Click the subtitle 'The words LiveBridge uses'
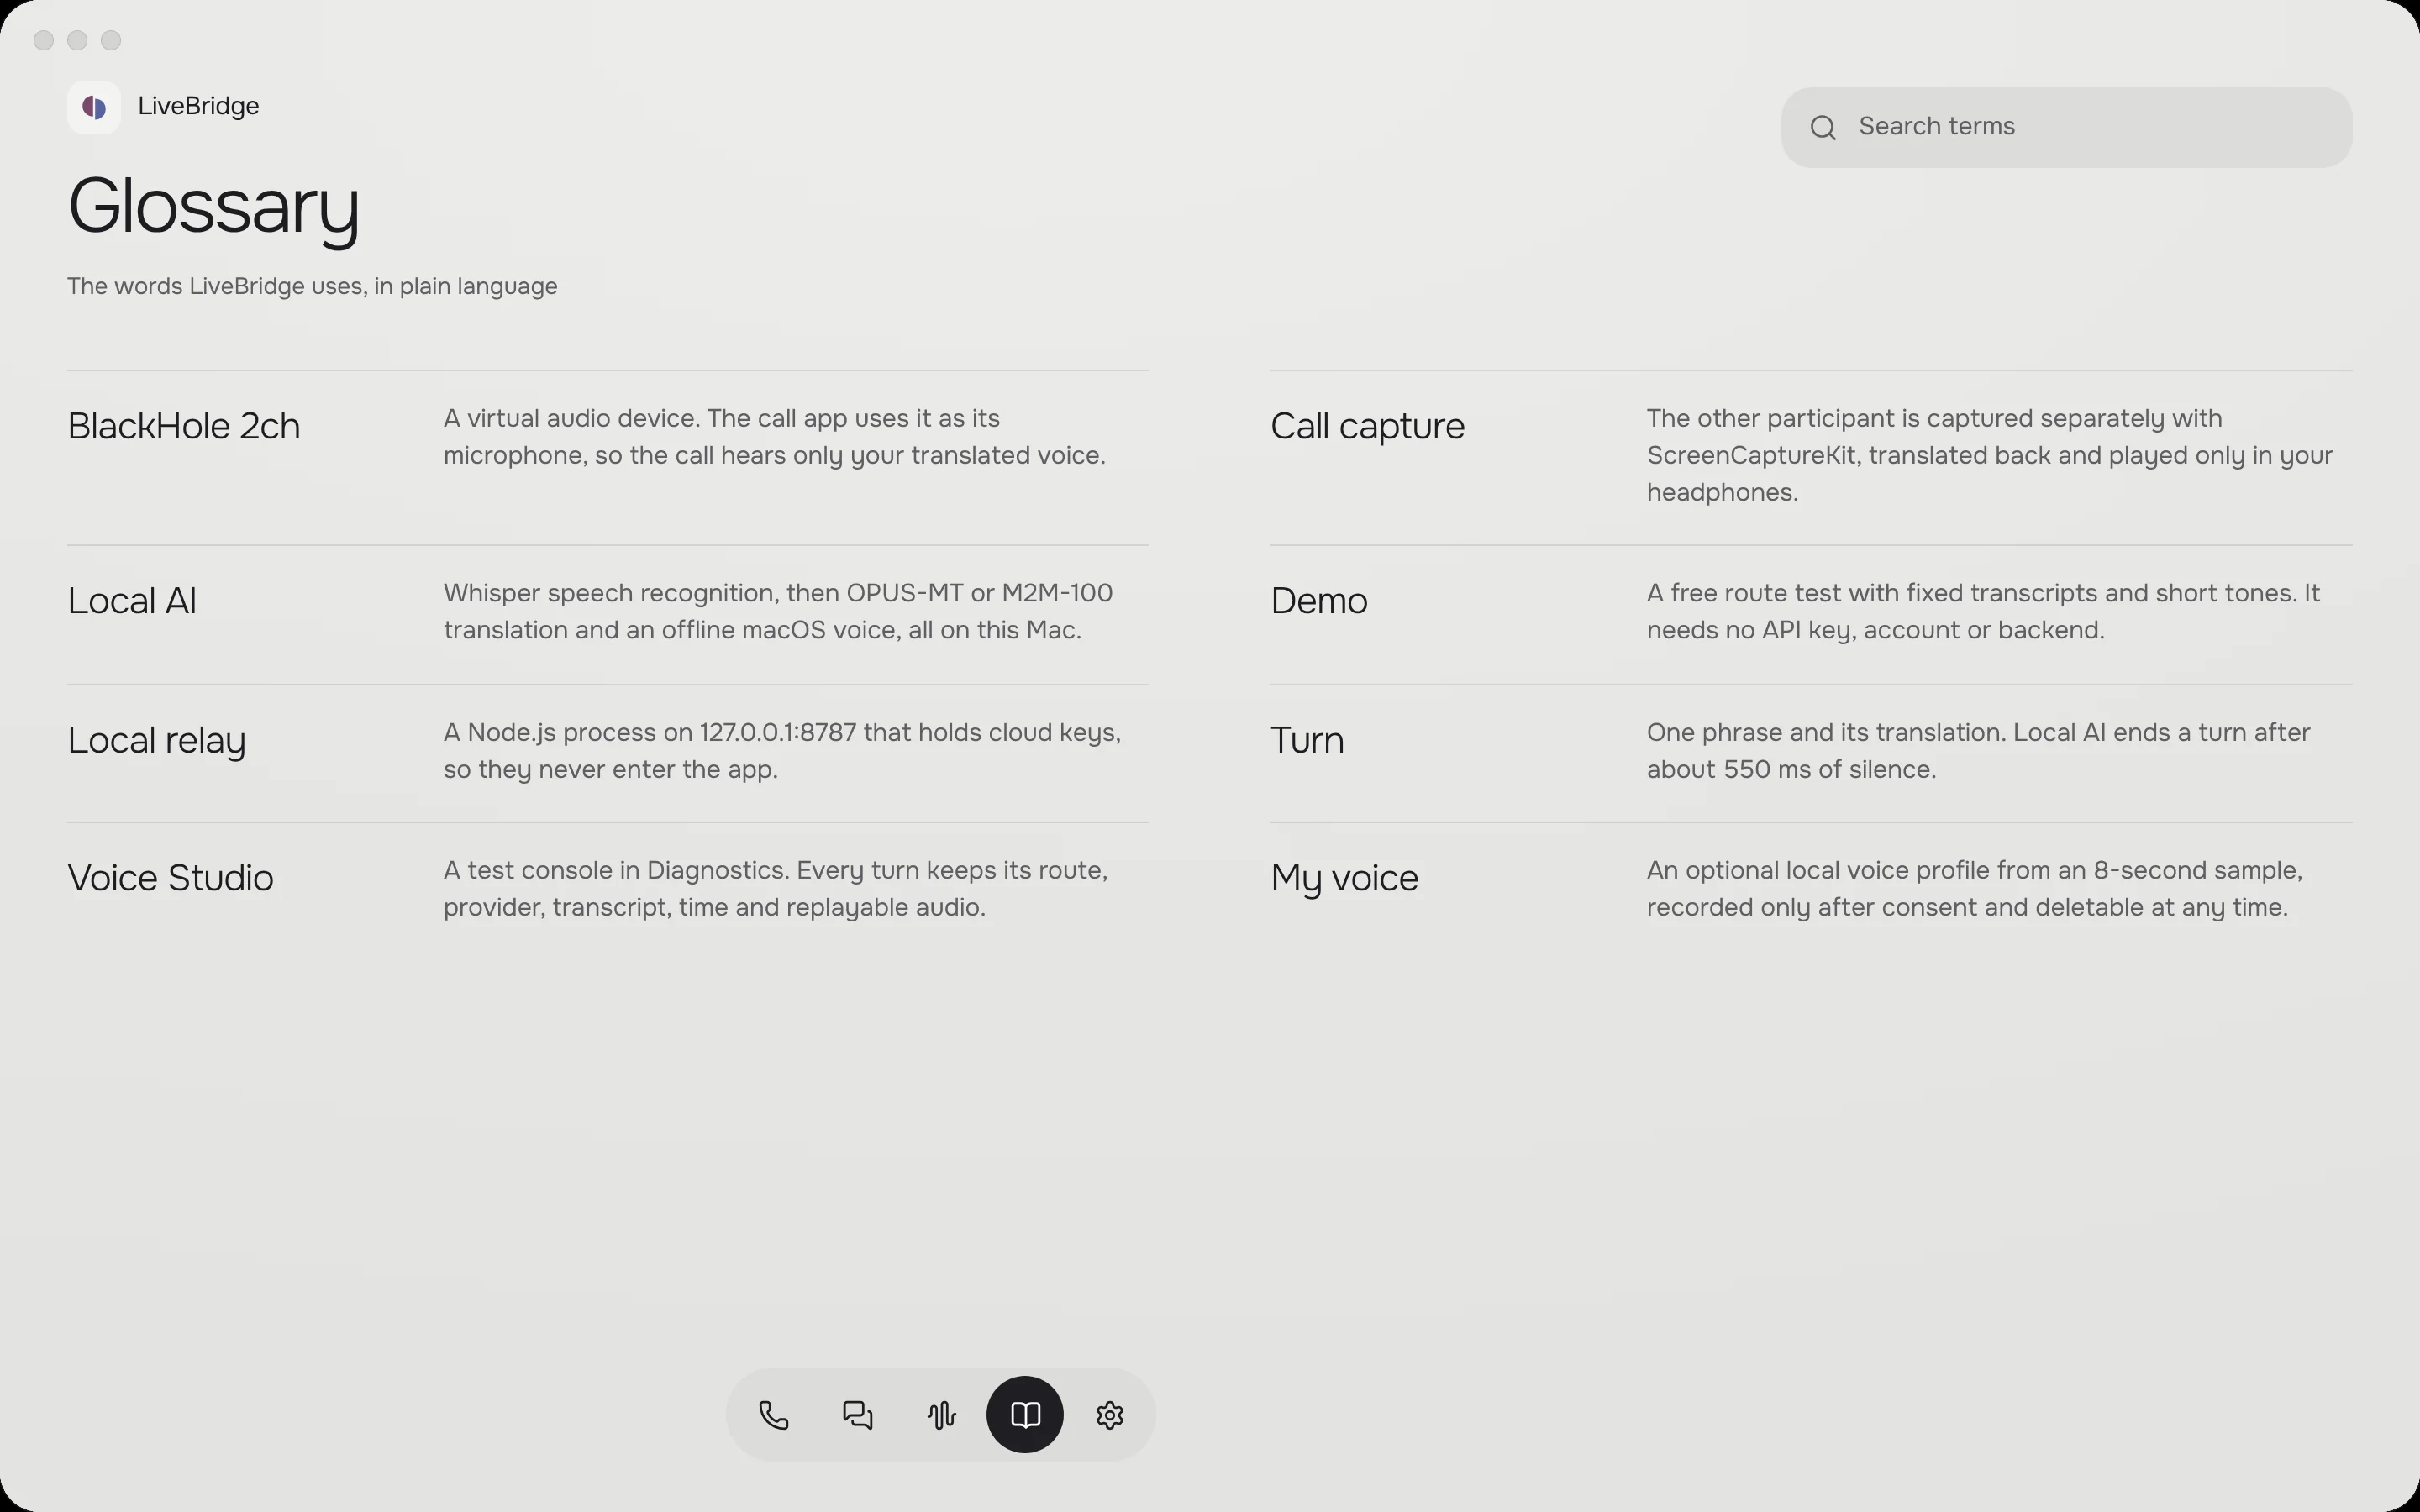The width and height of the screenshot is (2420, 1512). (312, 286)
